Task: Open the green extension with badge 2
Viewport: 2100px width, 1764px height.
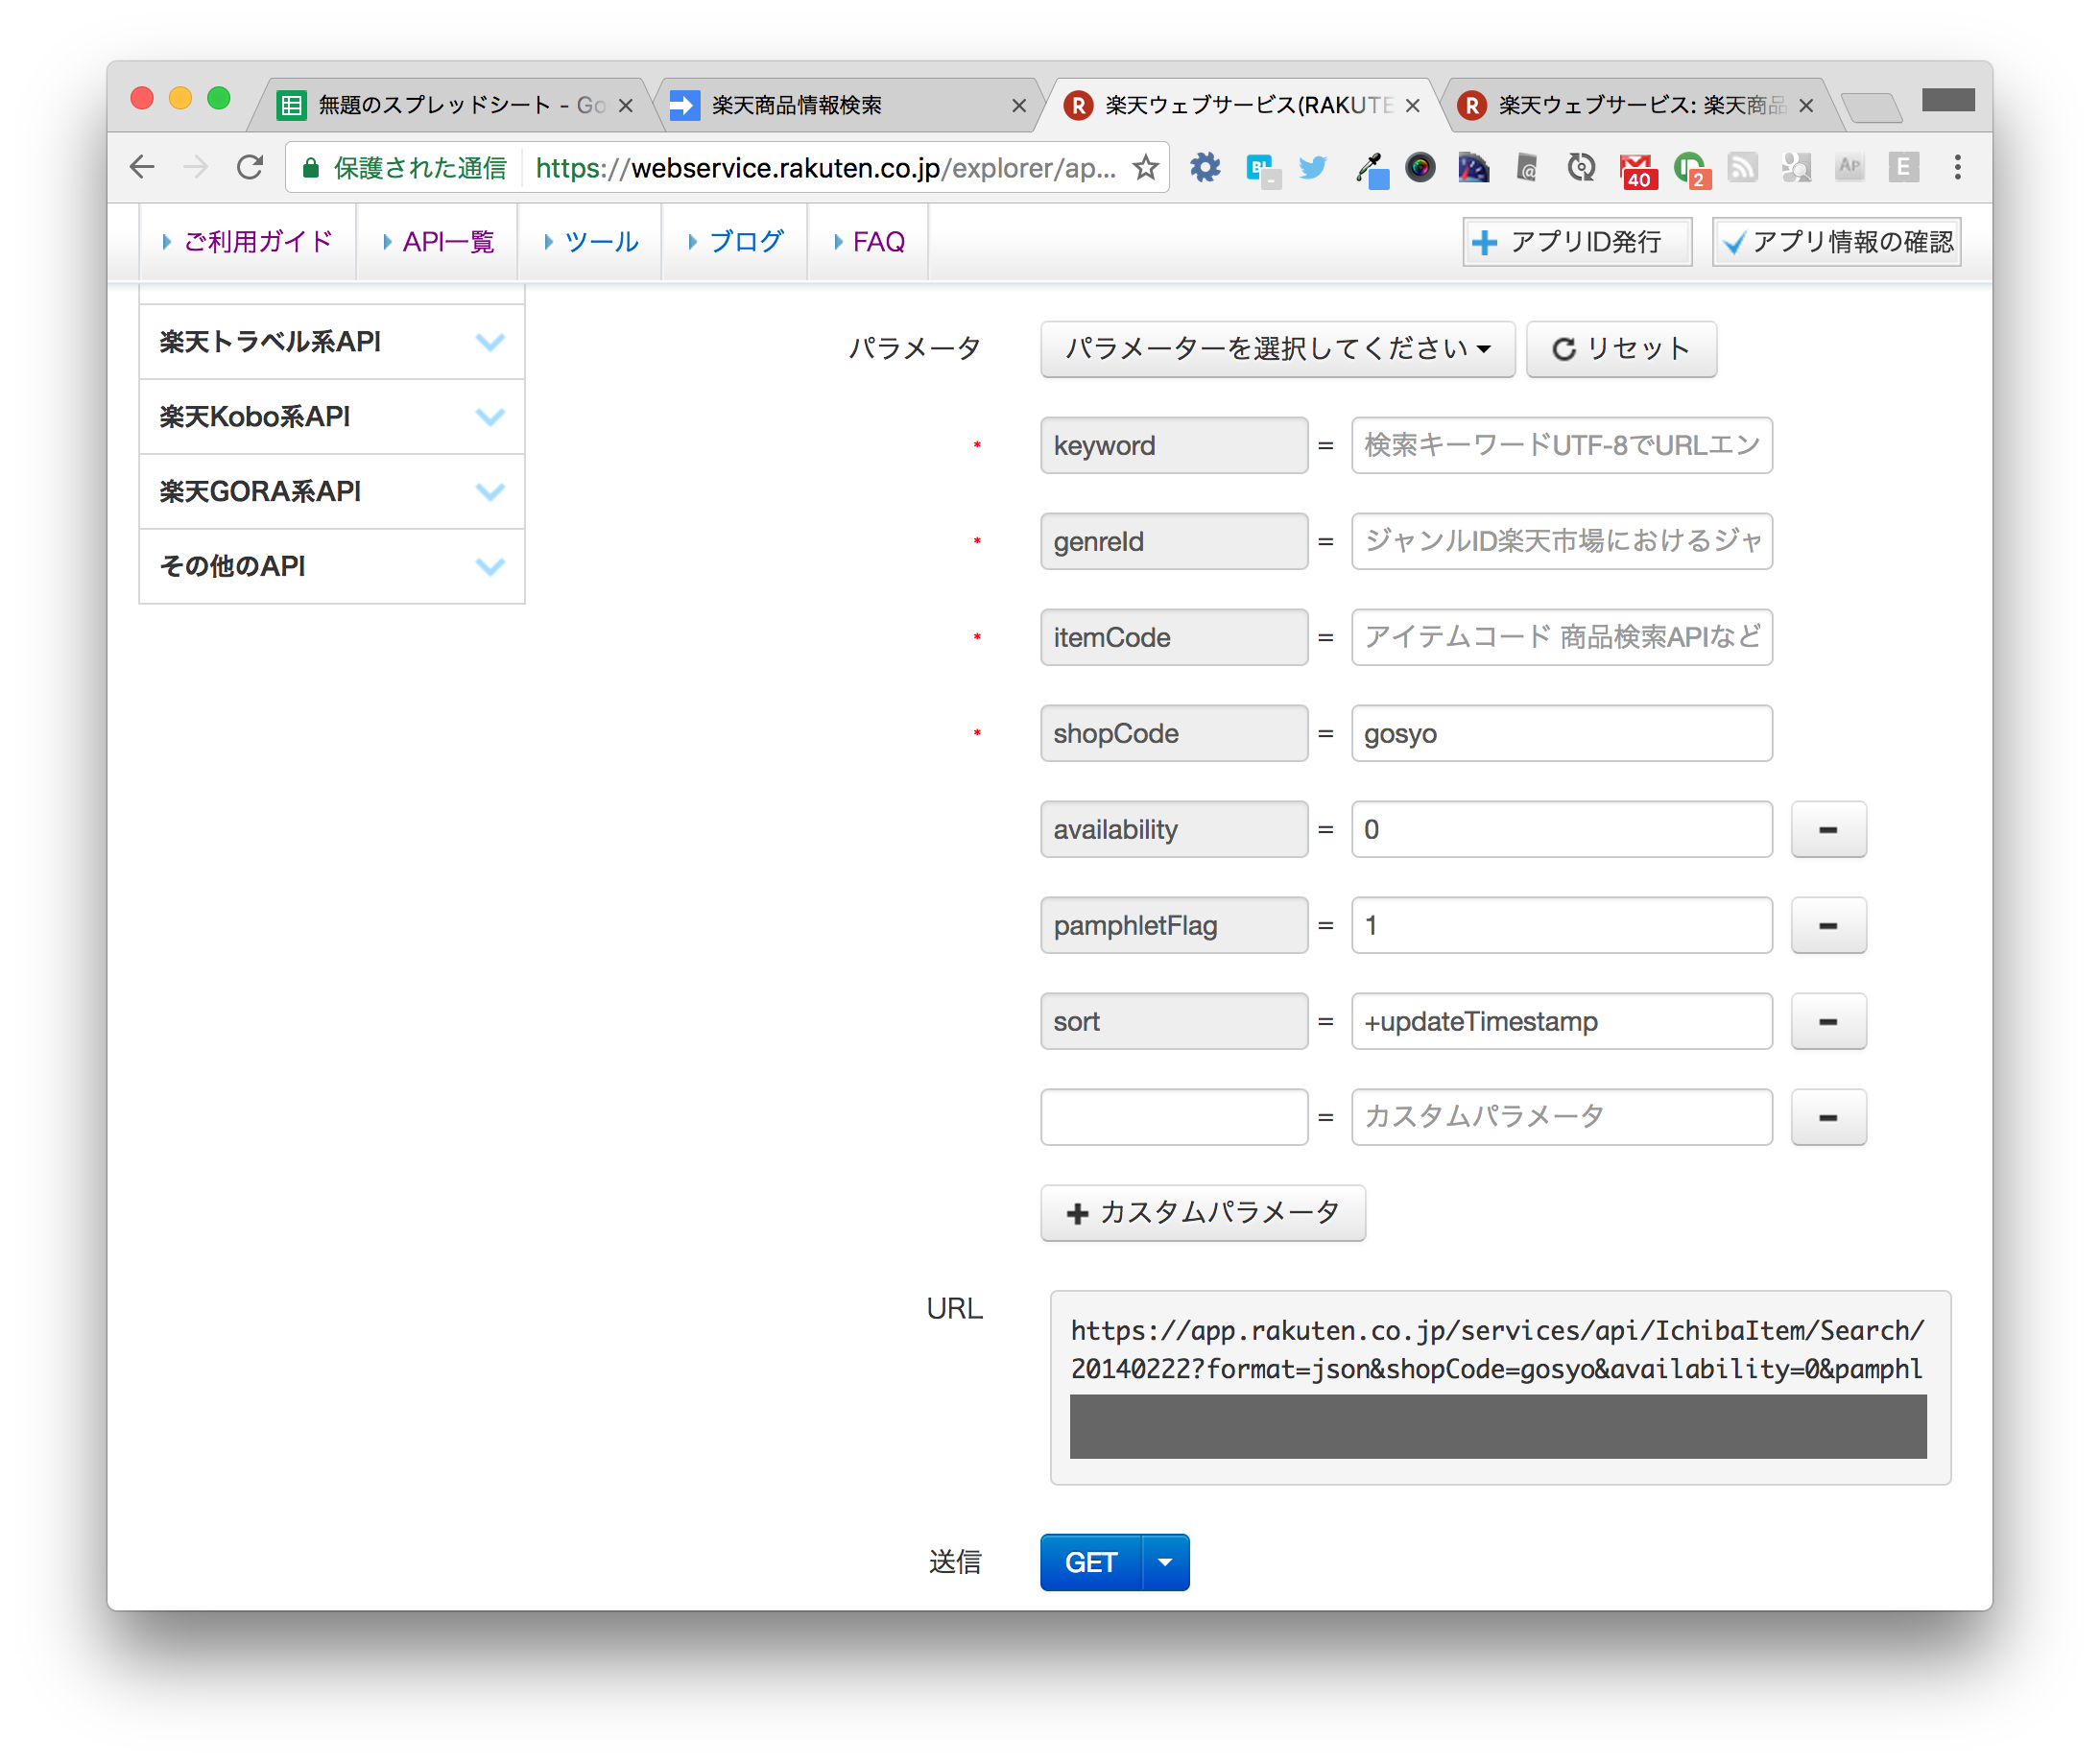Action: pyautogui.click(x=1691, y=170)
